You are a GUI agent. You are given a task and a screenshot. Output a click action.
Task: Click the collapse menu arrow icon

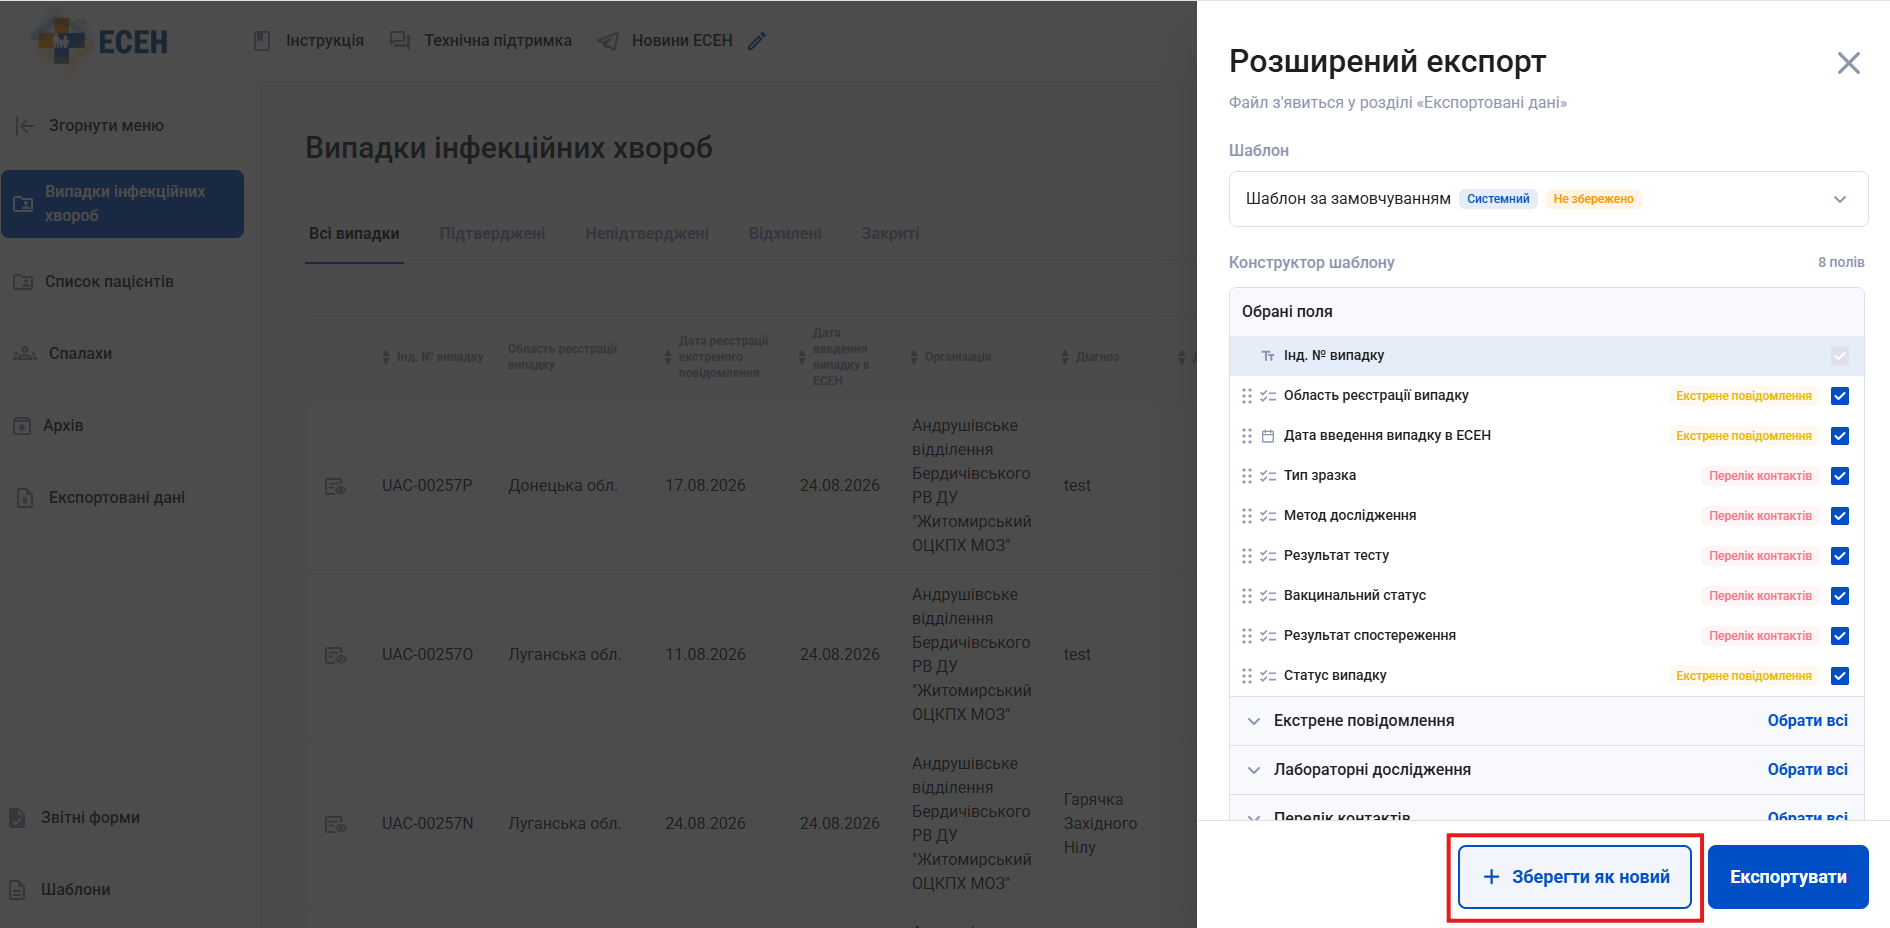[x=25, y=126]
